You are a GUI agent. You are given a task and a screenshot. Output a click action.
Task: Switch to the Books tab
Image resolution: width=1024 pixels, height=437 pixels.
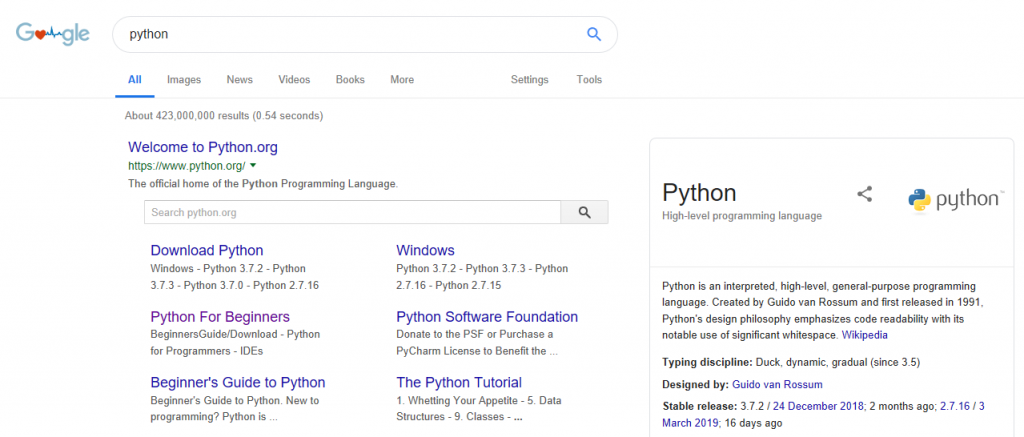[350, 80]
